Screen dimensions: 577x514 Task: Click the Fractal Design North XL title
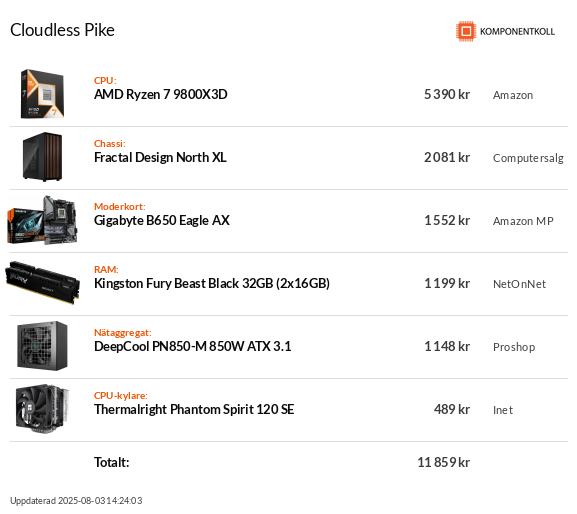160,157
